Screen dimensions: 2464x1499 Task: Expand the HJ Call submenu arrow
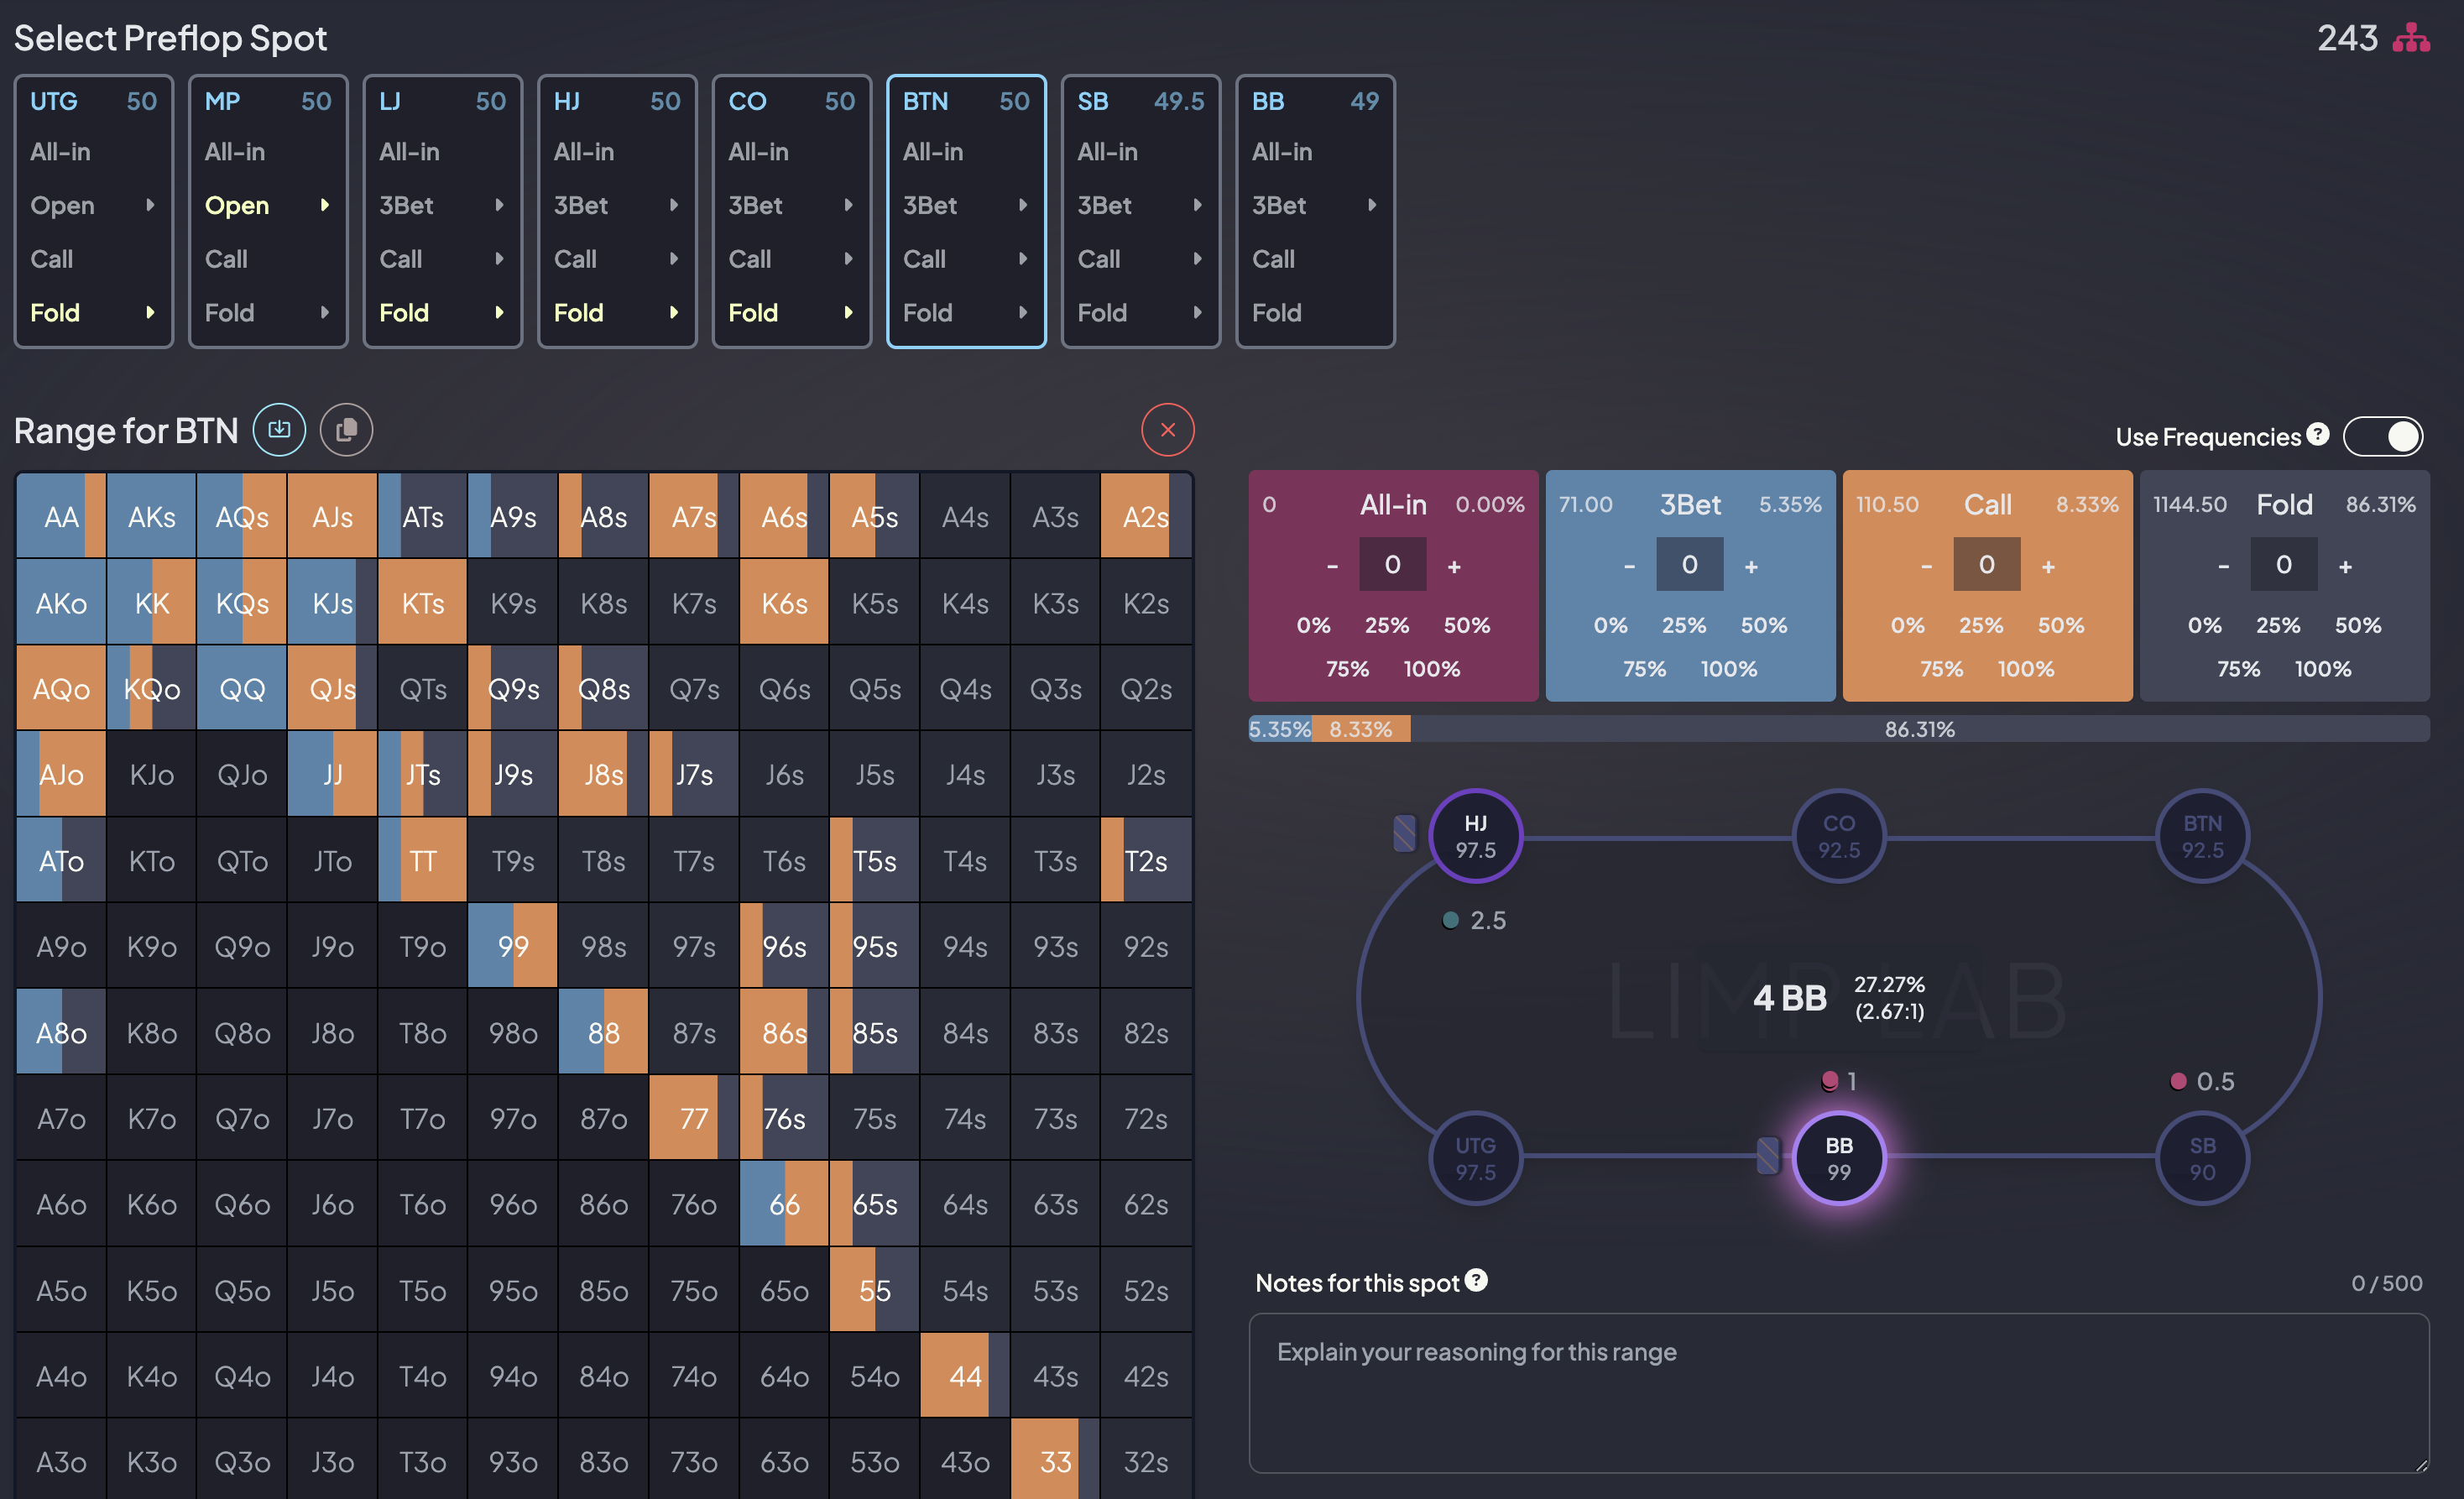[x=673, y=259]
